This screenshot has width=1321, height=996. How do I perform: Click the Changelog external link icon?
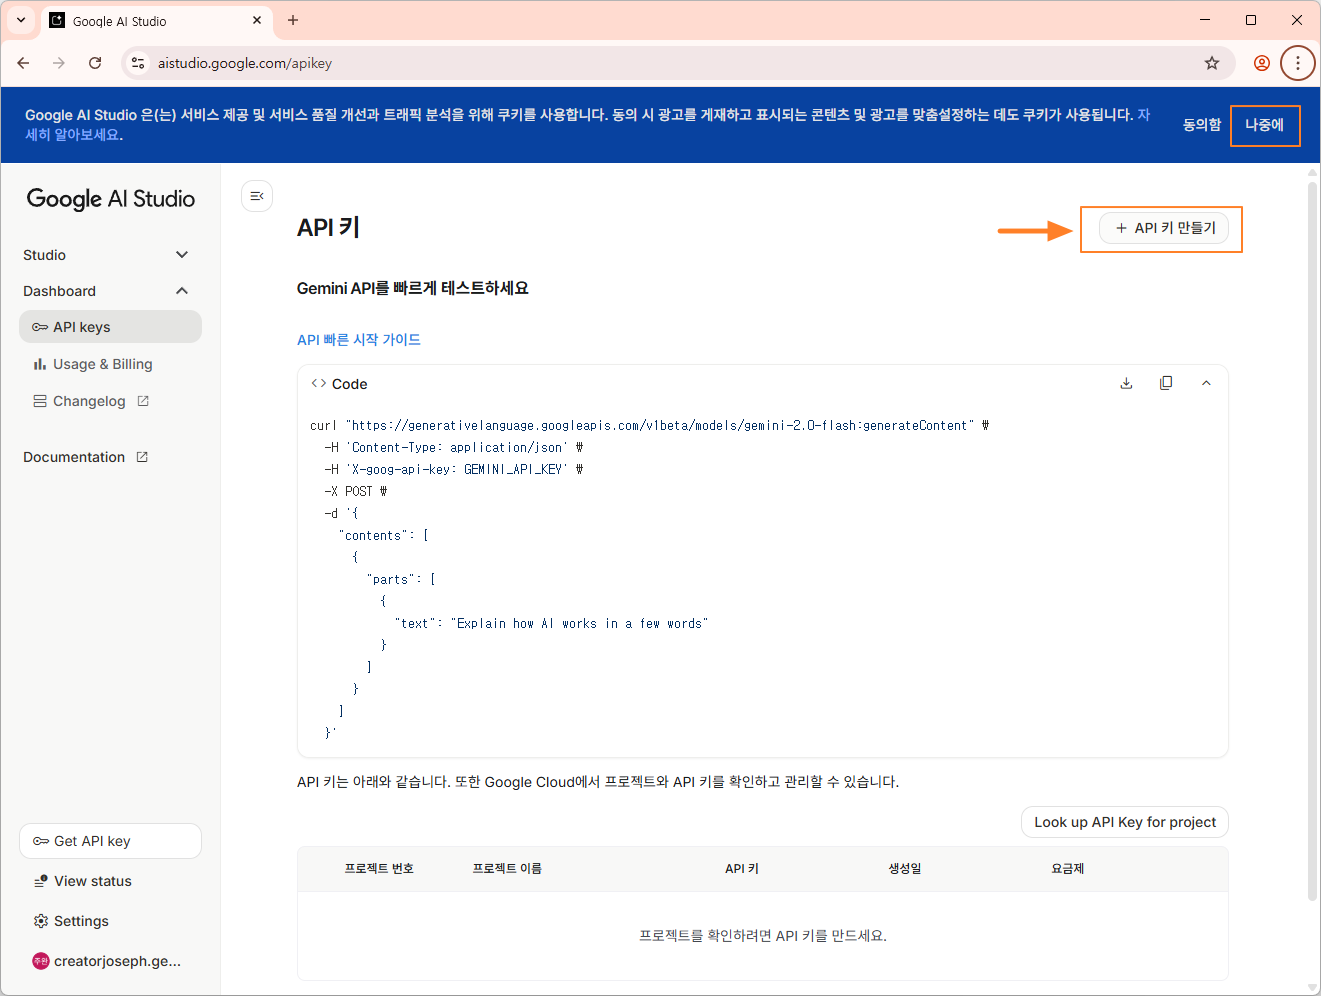coord(143,401)
